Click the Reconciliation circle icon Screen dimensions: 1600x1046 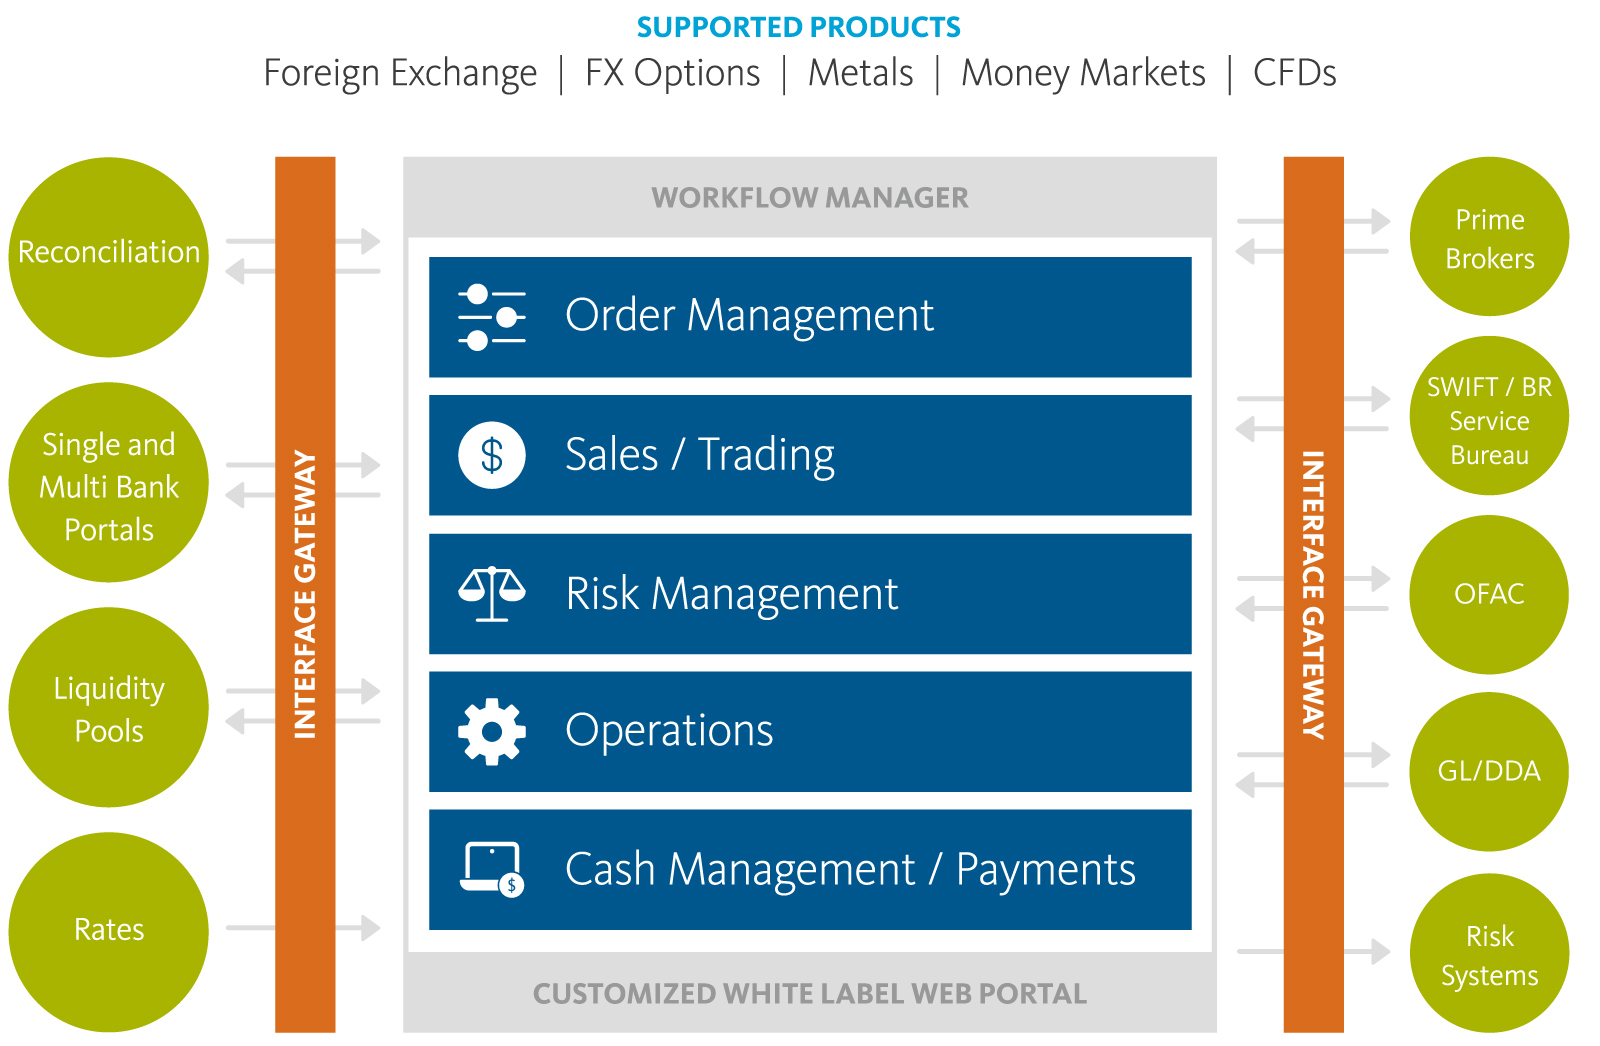click(x=108, y=252)
